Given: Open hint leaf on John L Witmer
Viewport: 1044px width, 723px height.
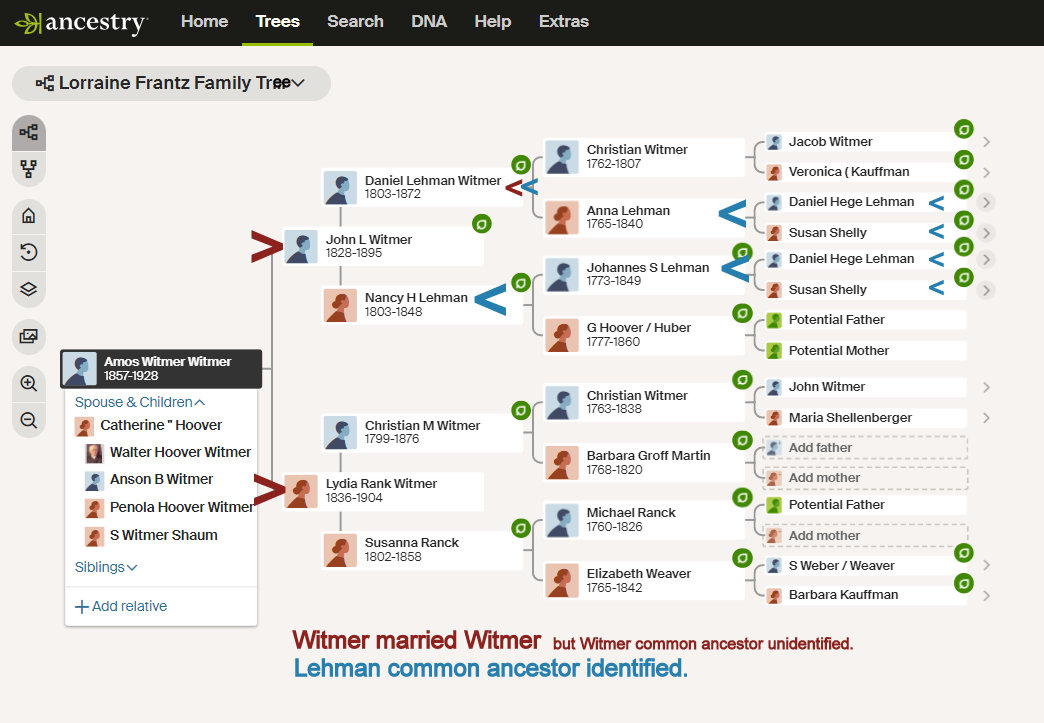Looking at the screenshot, I should [x=481, y=224].
